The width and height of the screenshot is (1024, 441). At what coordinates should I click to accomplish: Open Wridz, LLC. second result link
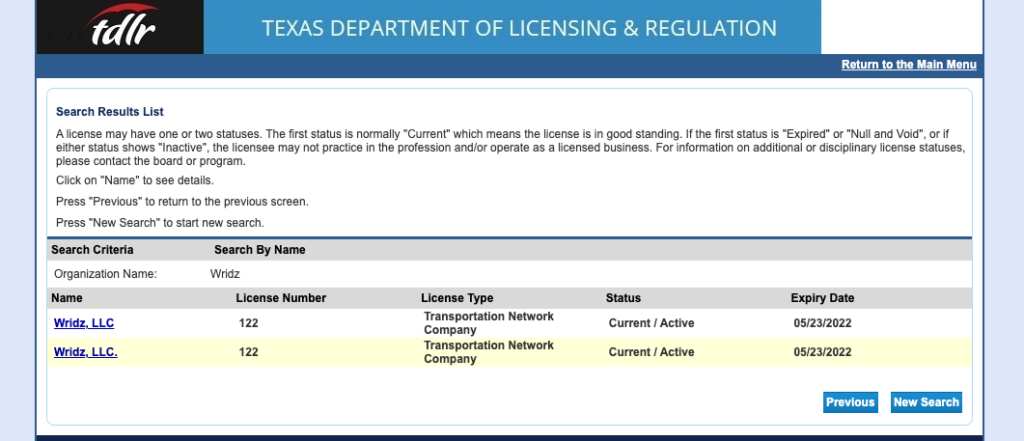(x=86, y=352)
